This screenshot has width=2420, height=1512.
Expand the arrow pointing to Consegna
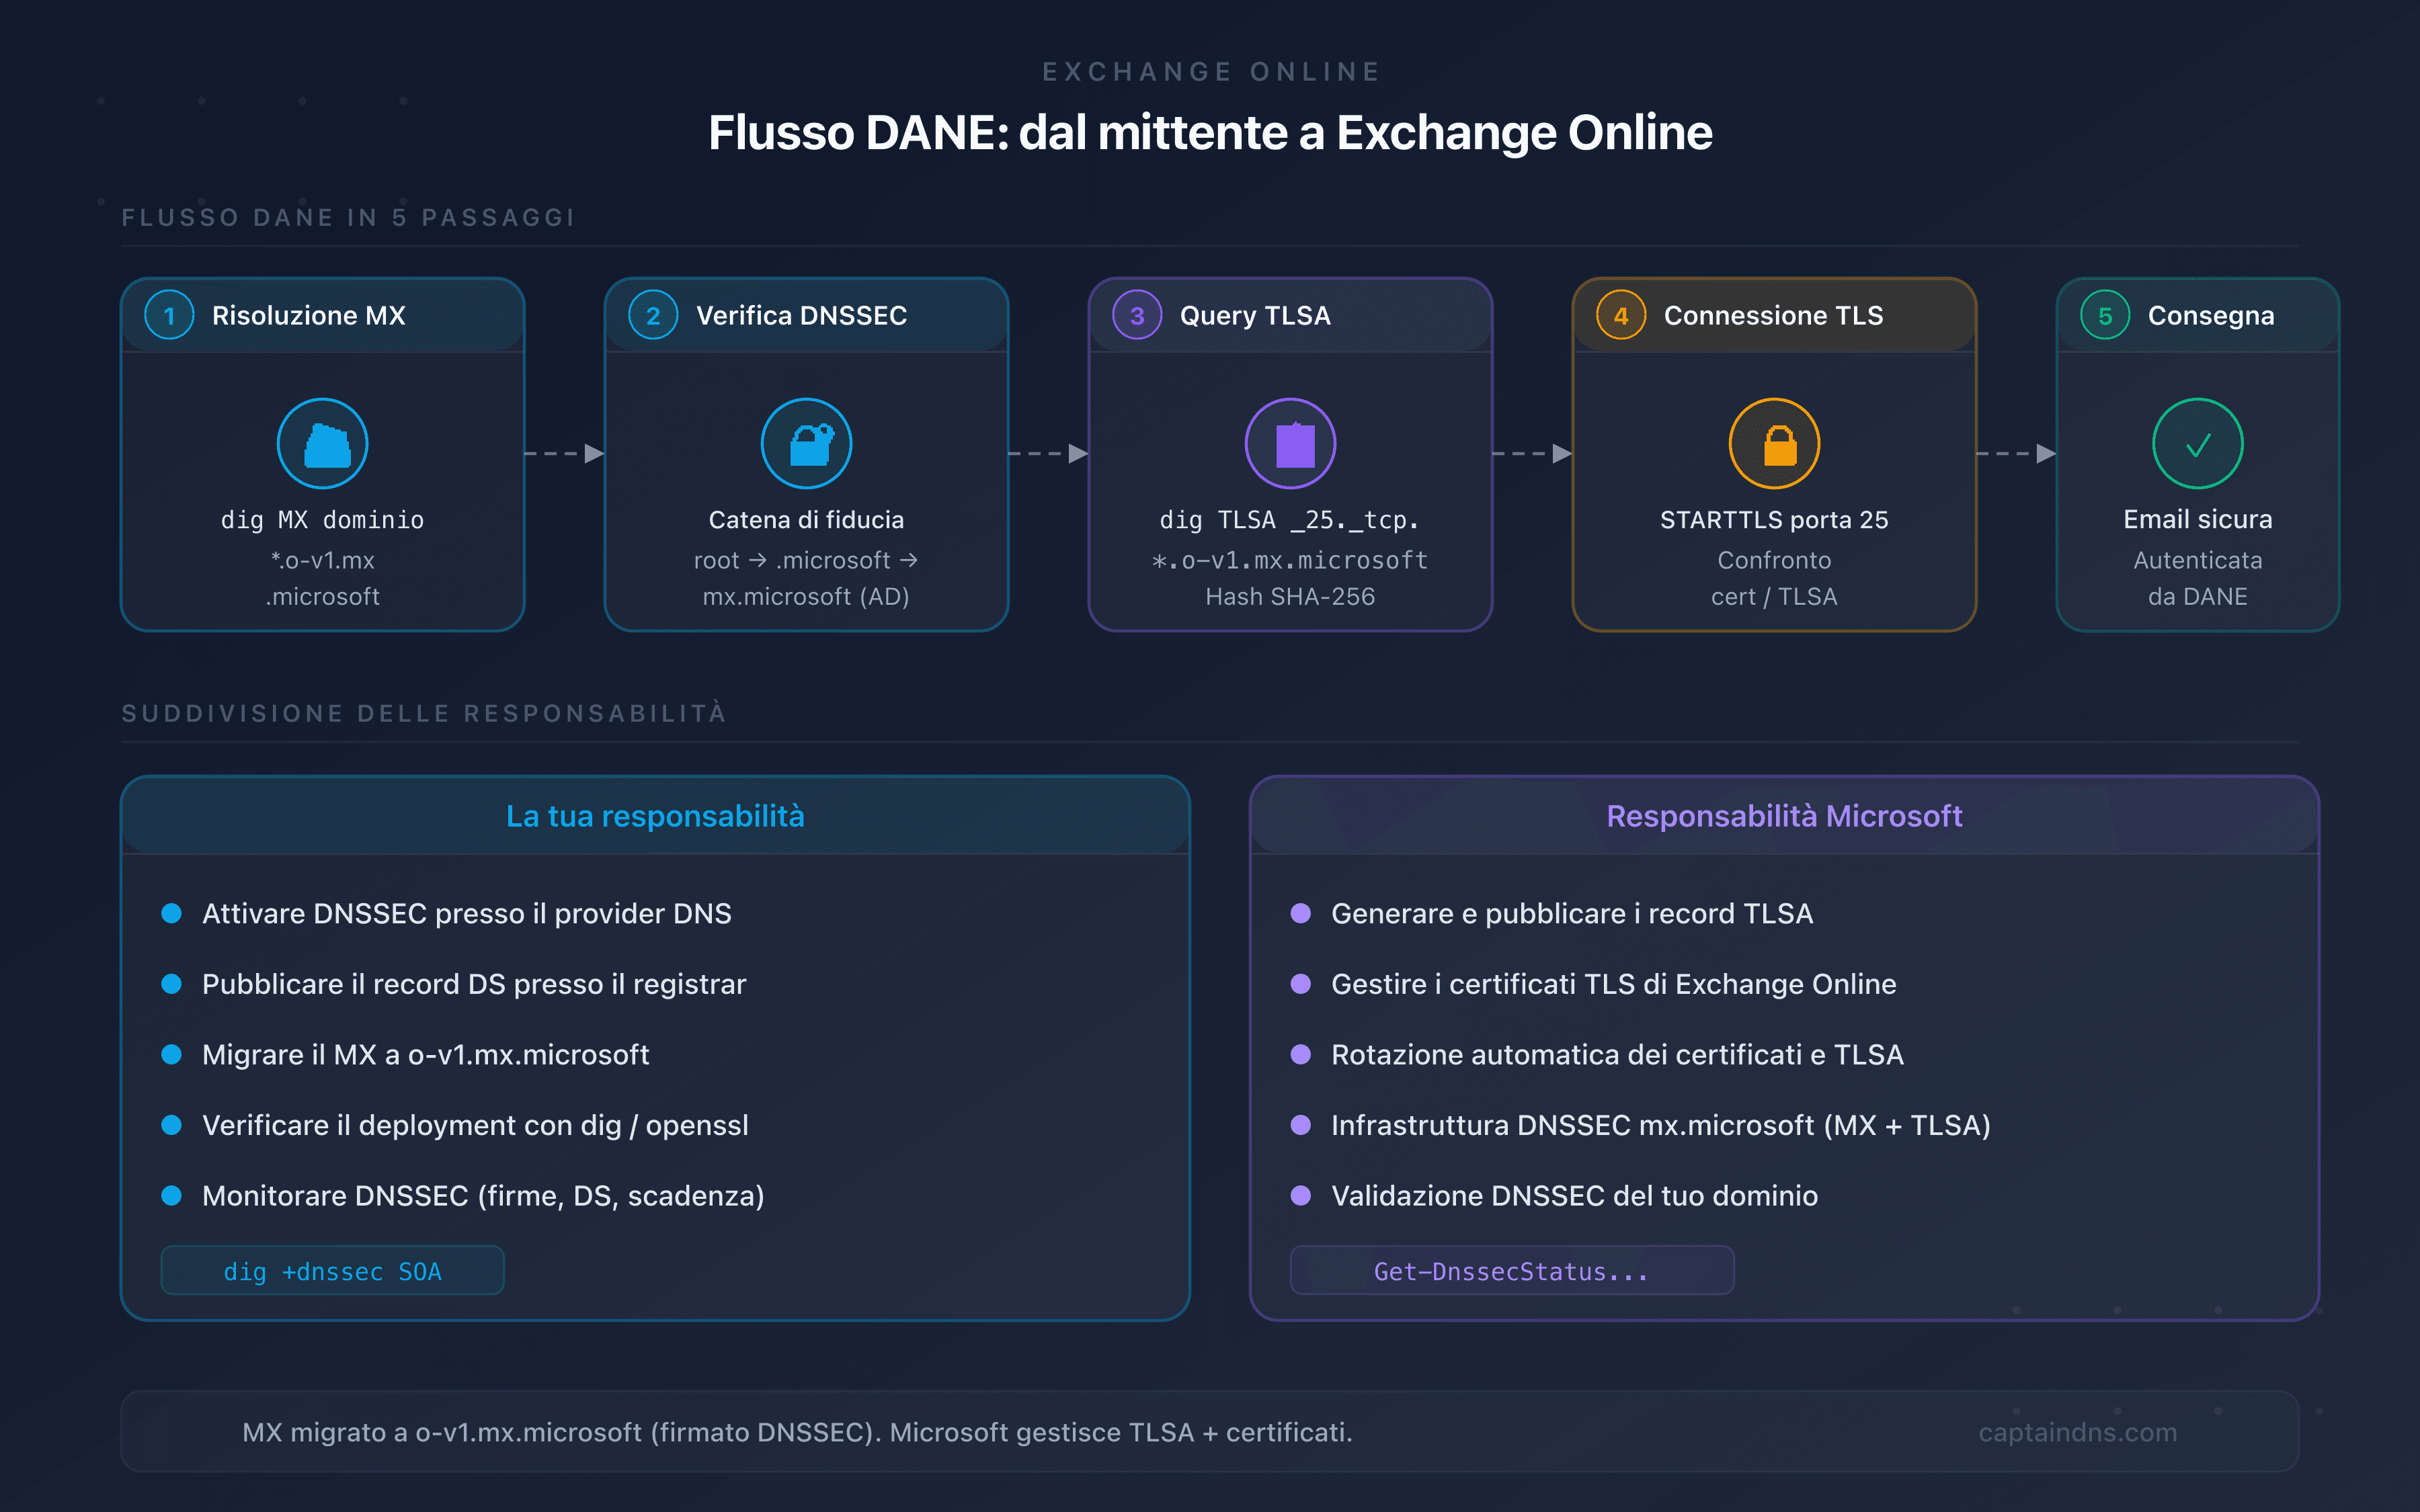[2016, 453]
